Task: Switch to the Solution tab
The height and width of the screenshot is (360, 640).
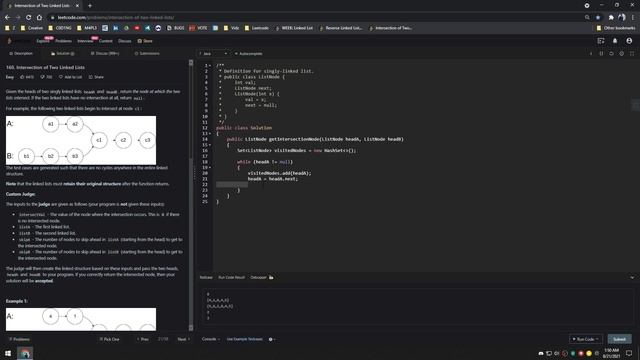Action: tap(62, 53)
